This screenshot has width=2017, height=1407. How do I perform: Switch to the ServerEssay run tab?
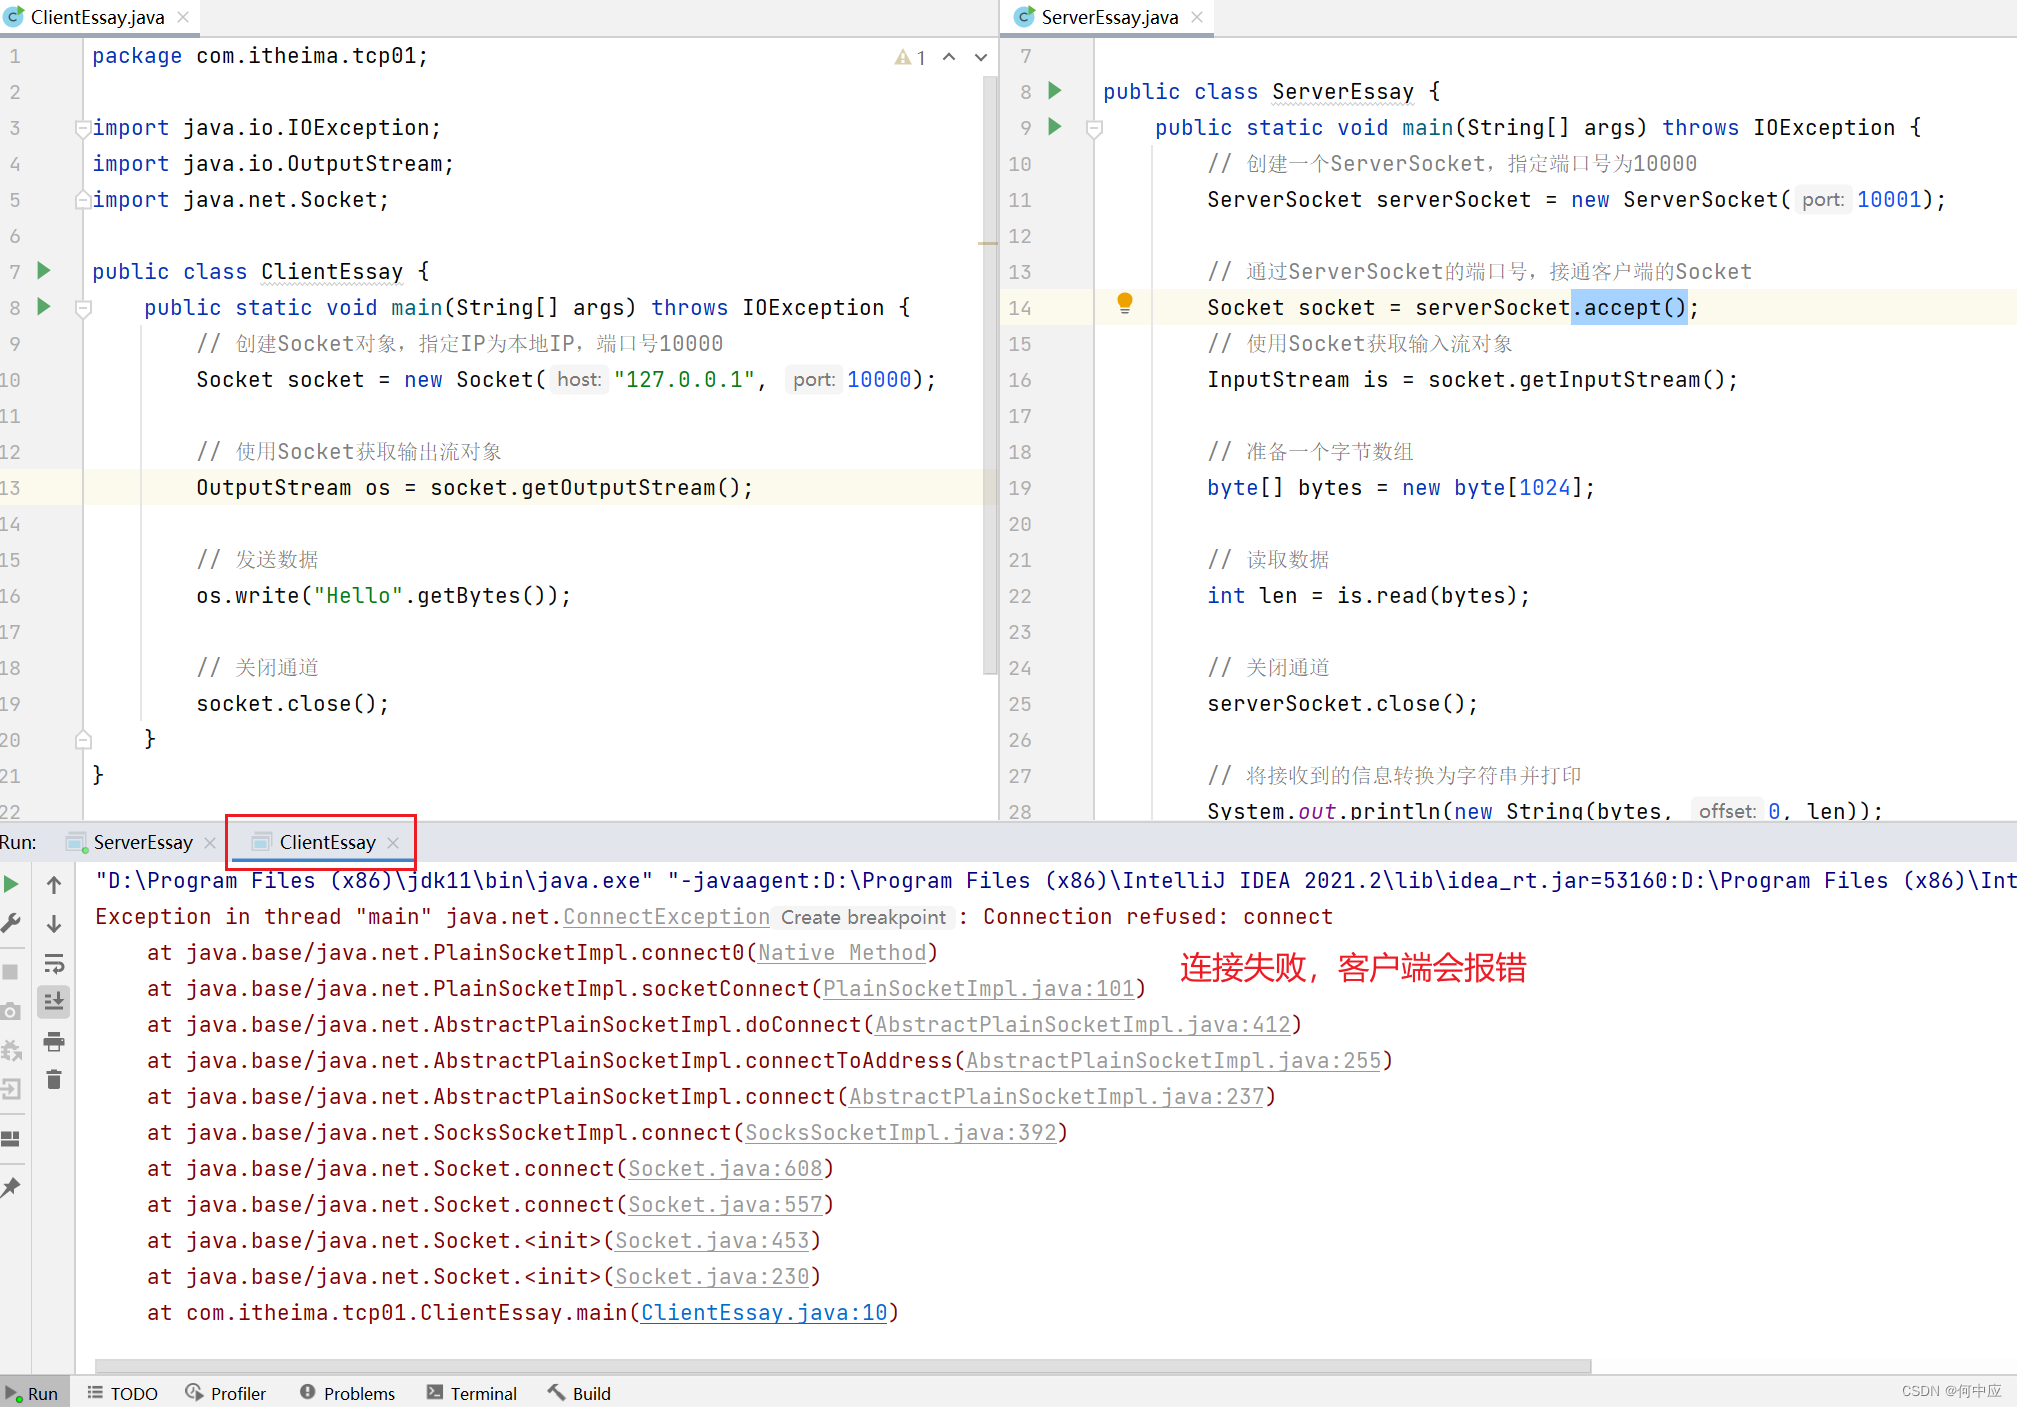coord(142,842)
